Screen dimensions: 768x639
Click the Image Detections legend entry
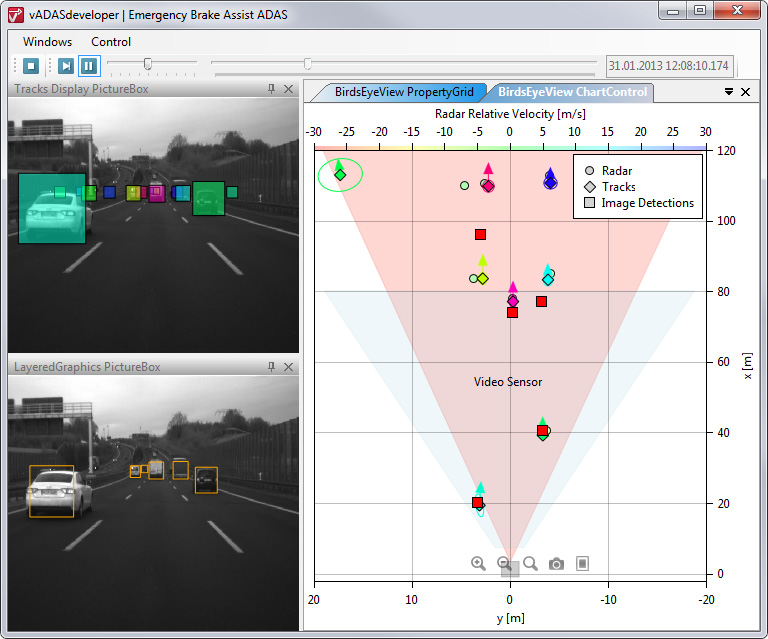click(x=639, y=203)
